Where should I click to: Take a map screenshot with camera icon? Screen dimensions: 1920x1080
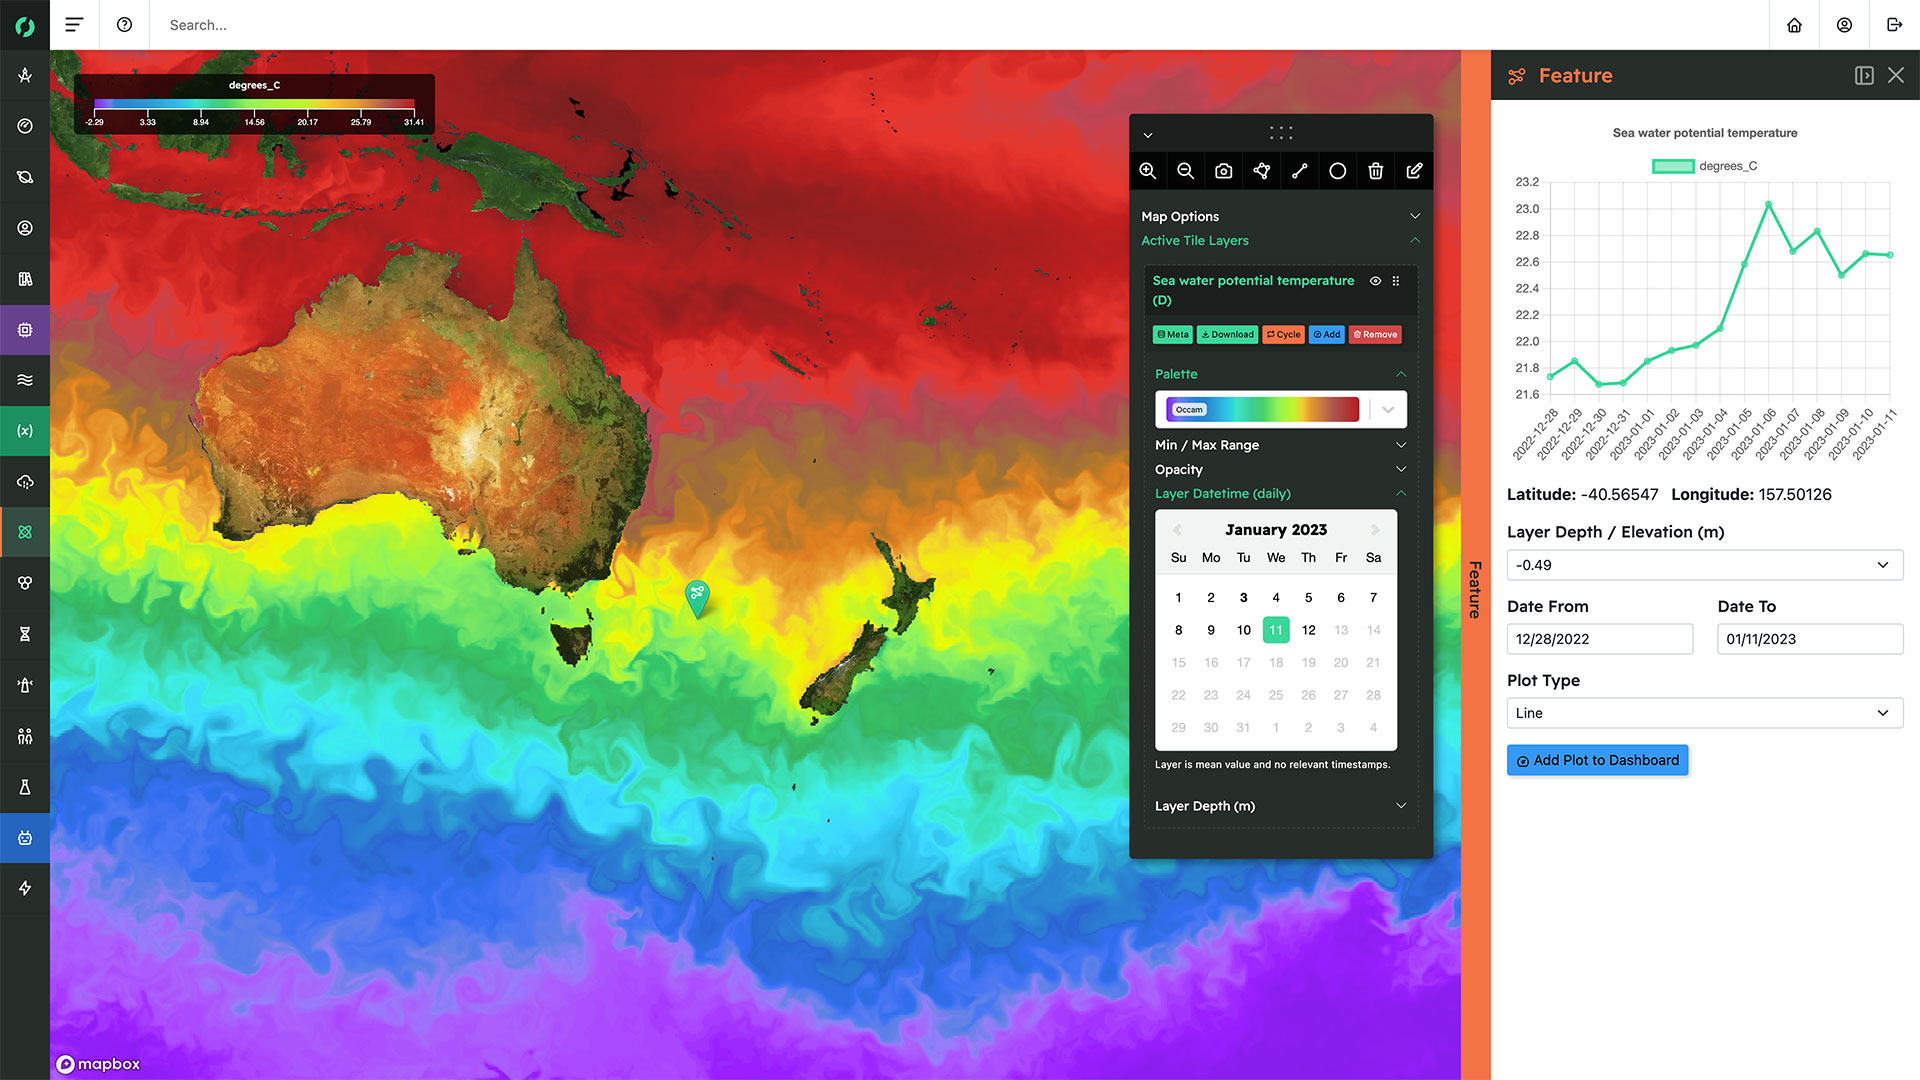tap(1223, 171)
